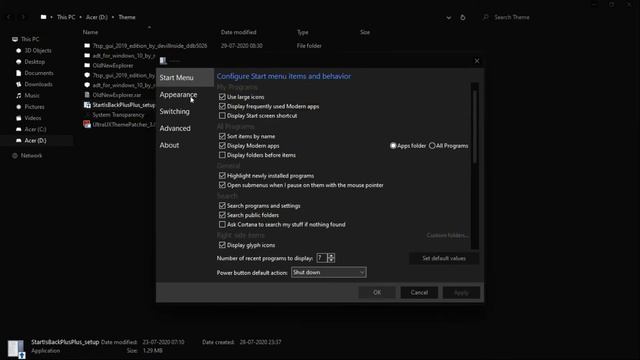Screen dimensions: 640x360
Task: Open the Custom folders link
Action: pos(447,236)
